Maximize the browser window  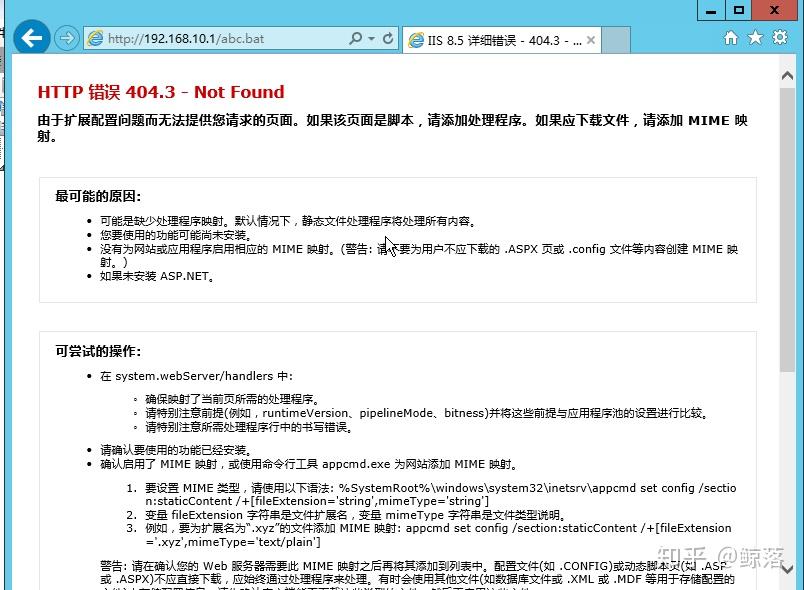(x=739, y=10)
